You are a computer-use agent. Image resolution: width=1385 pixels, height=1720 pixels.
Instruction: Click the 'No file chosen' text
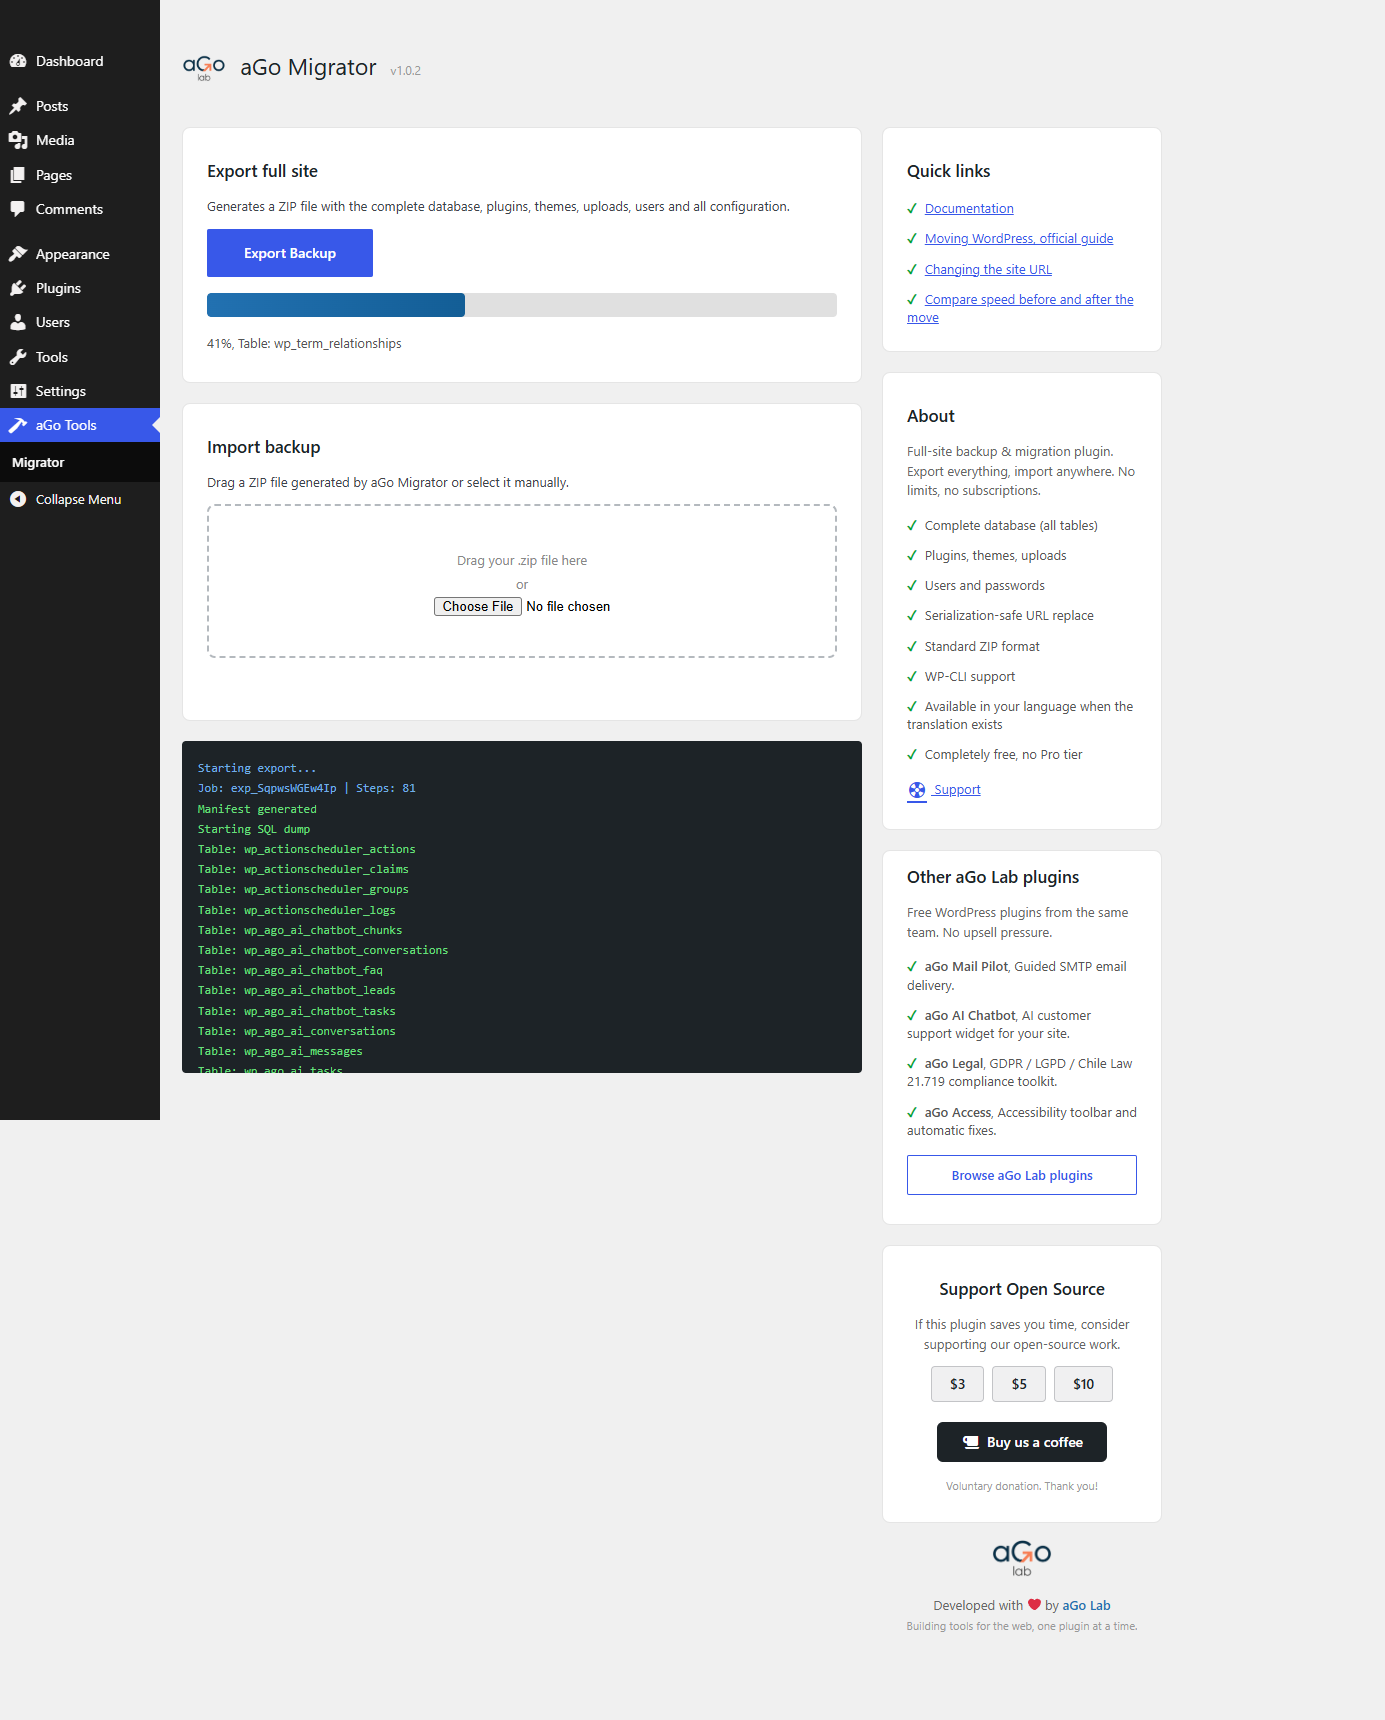point(568,606)
